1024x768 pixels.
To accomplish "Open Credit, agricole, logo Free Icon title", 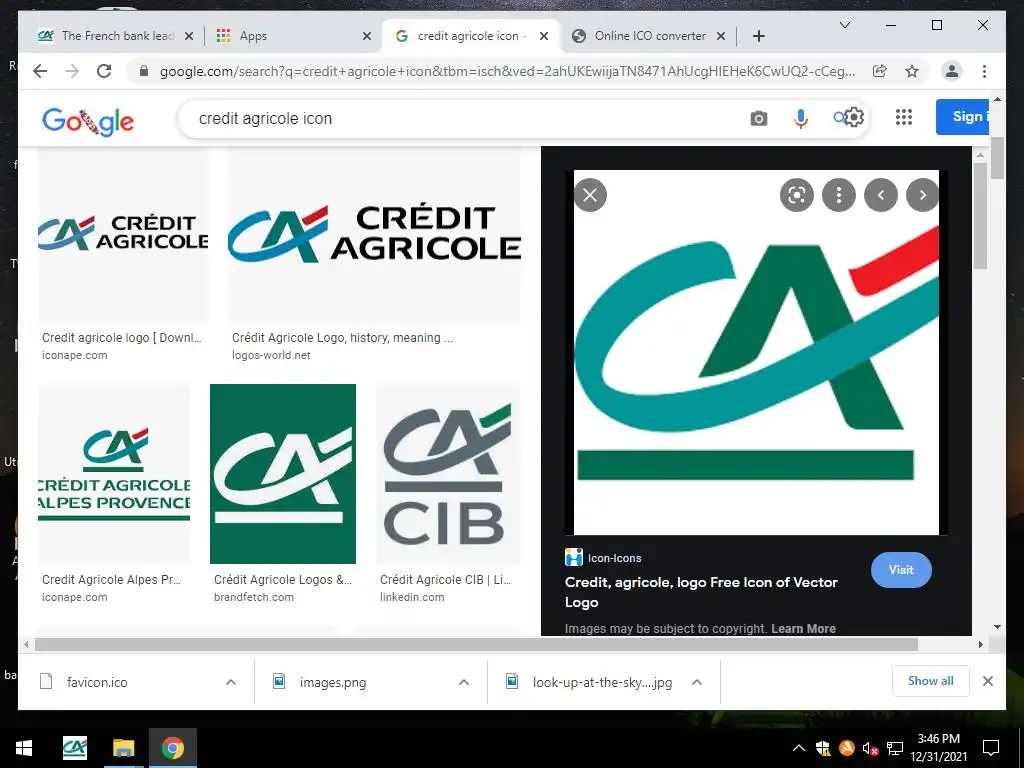I will (701, 592).
